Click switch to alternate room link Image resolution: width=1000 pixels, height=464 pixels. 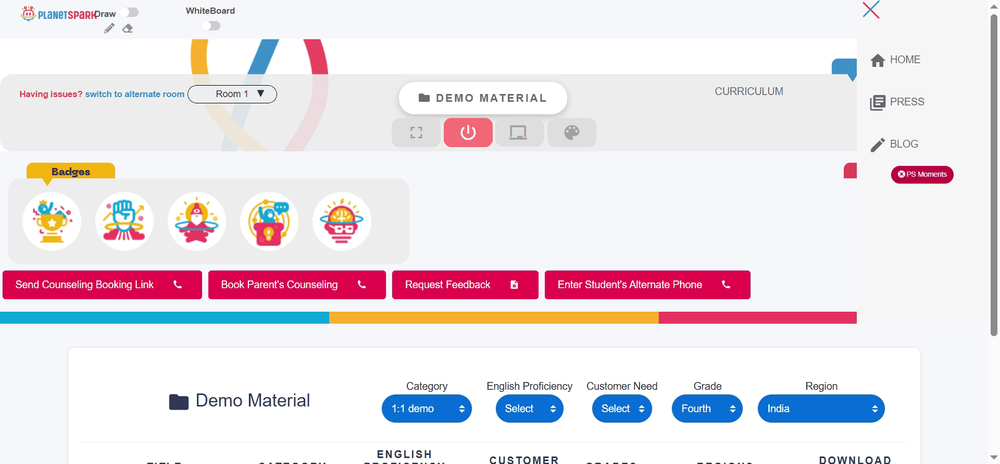pyautogui.click(x=135, y=94)
